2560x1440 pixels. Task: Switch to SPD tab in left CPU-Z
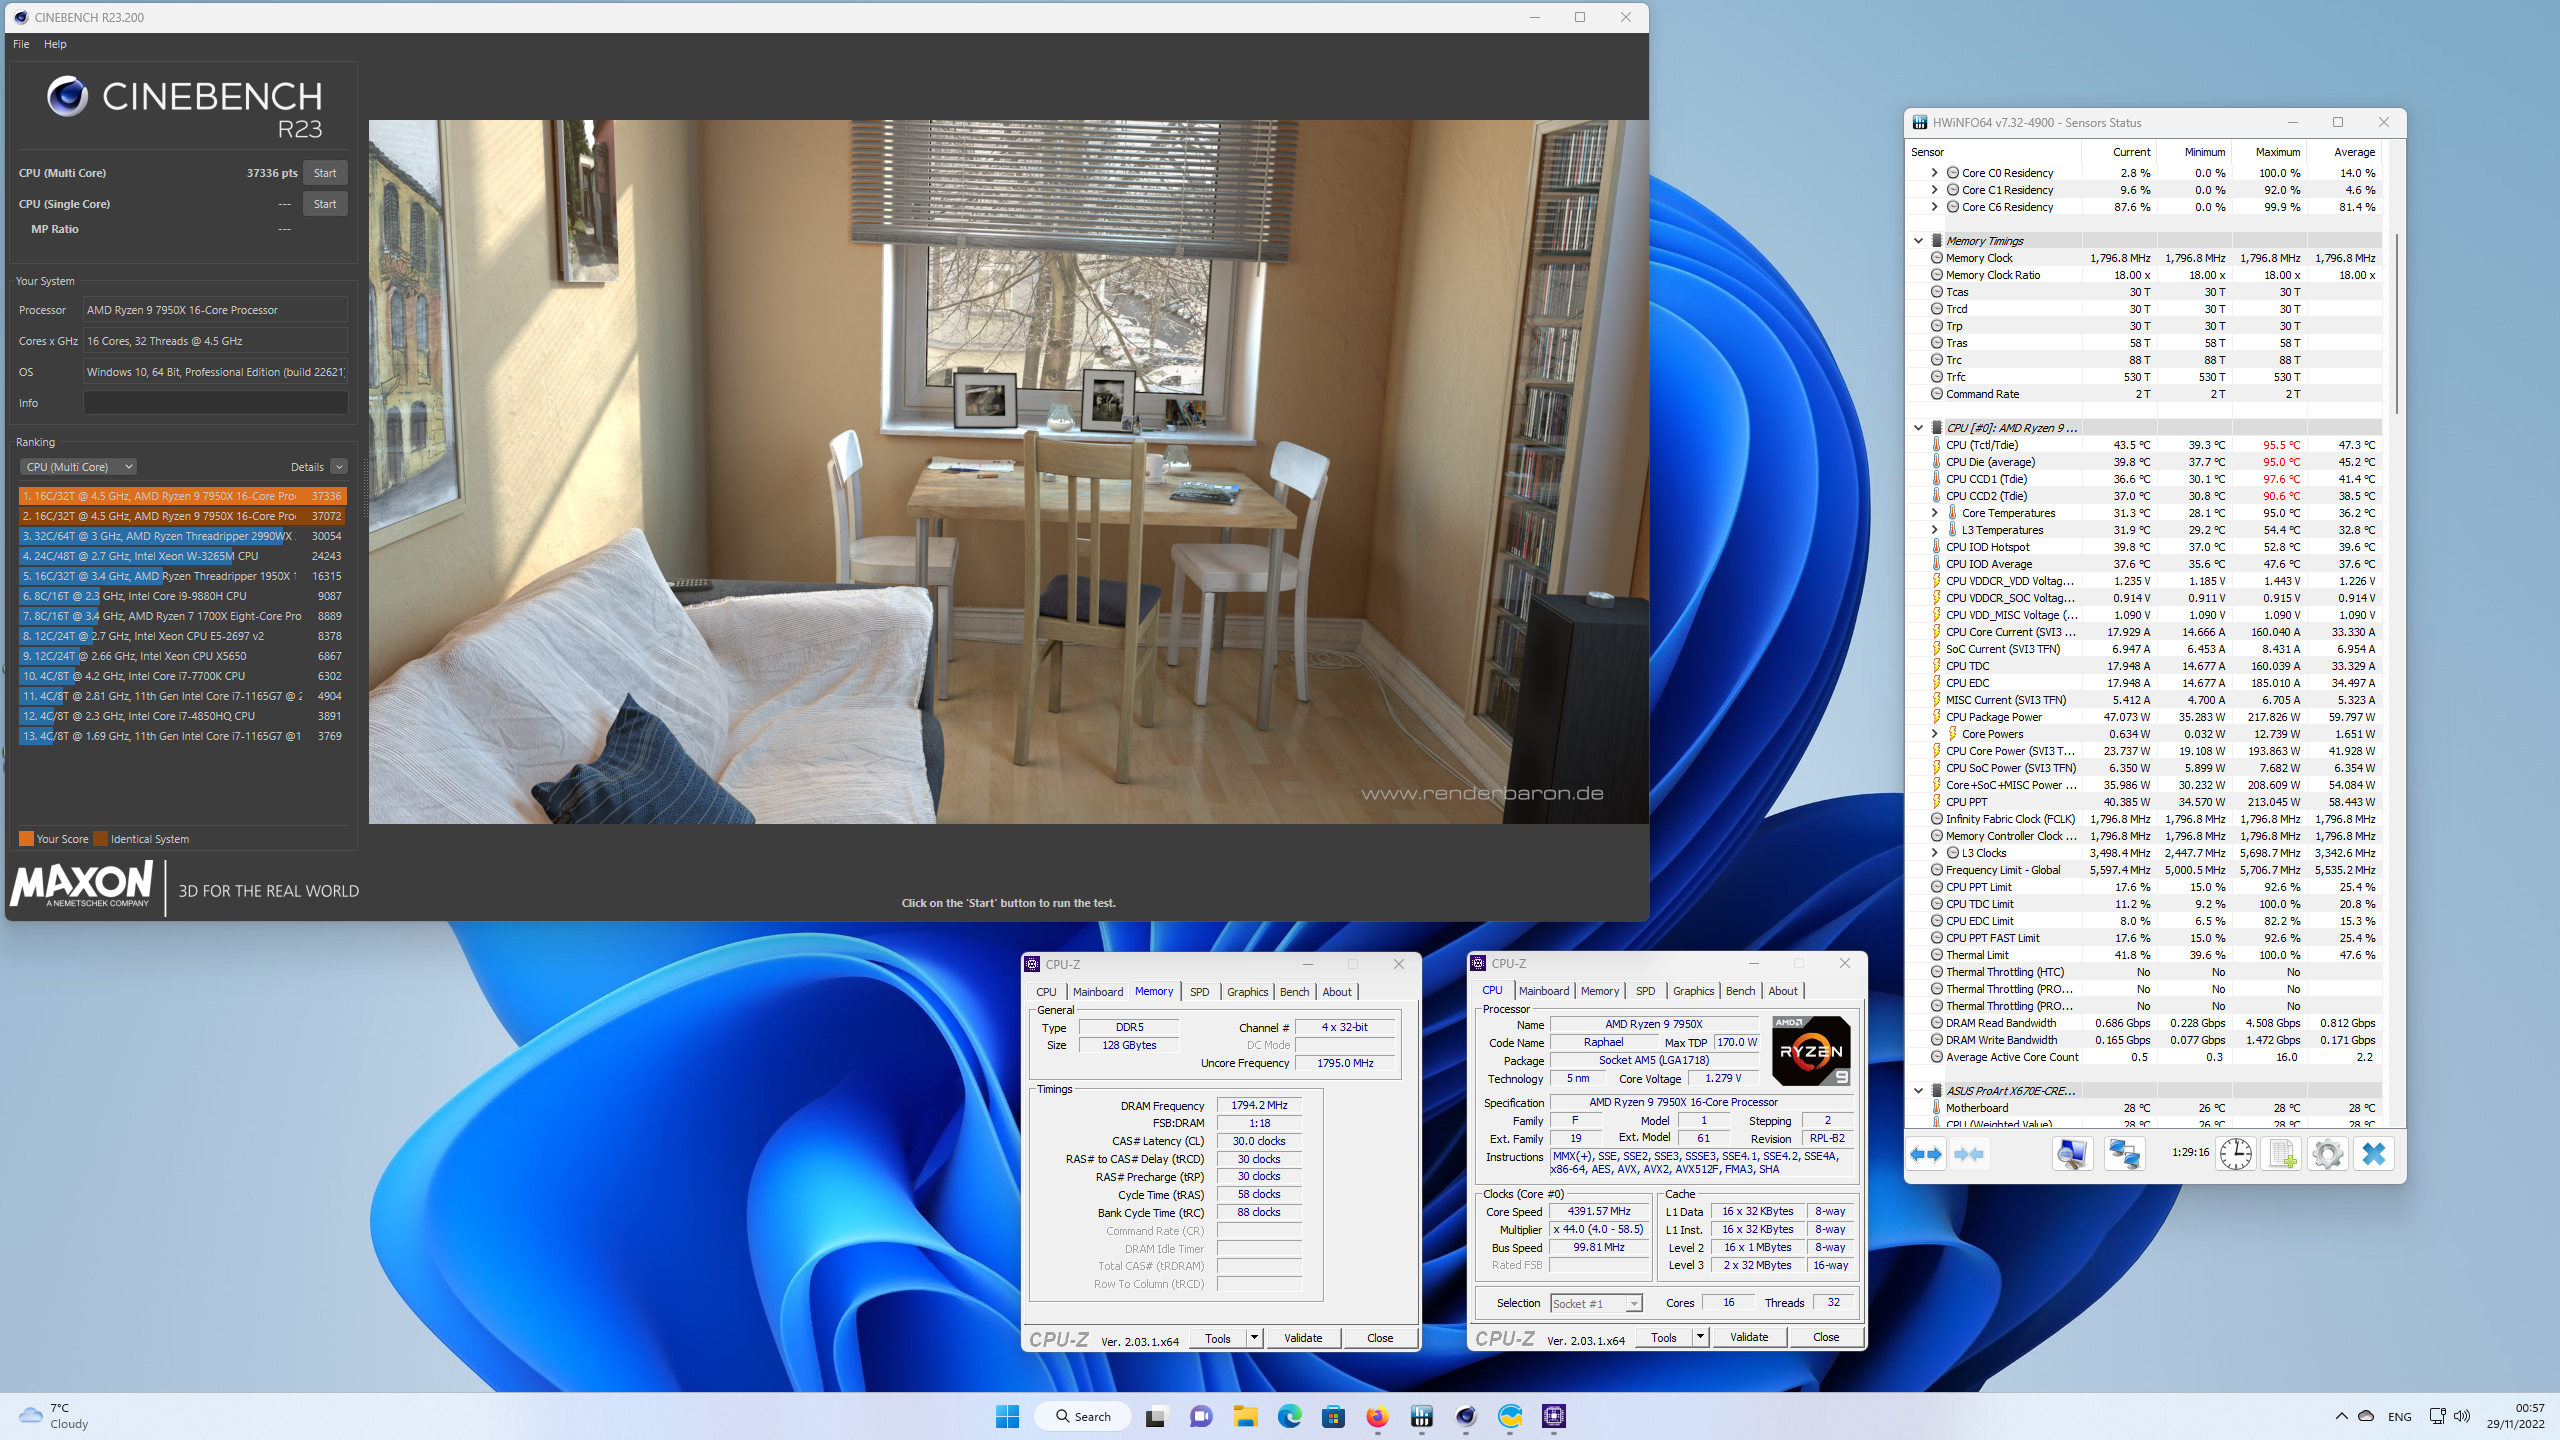click(1200, 992)
